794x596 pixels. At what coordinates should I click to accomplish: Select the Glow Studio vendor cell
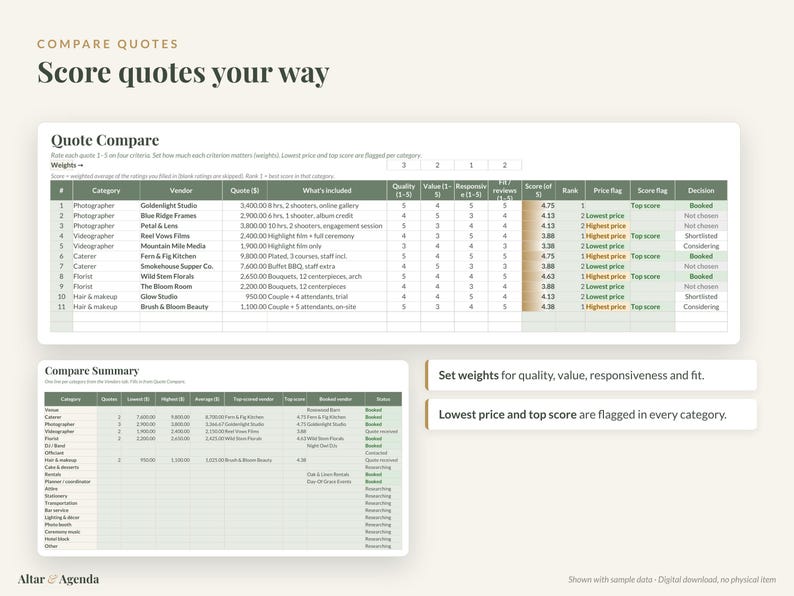tap(181, 297)
